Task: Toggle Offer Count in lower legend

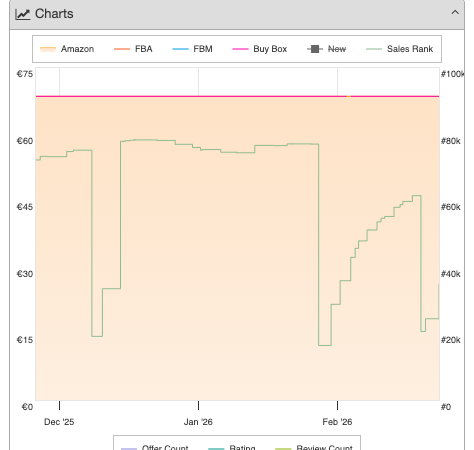Action: point(154,447)
